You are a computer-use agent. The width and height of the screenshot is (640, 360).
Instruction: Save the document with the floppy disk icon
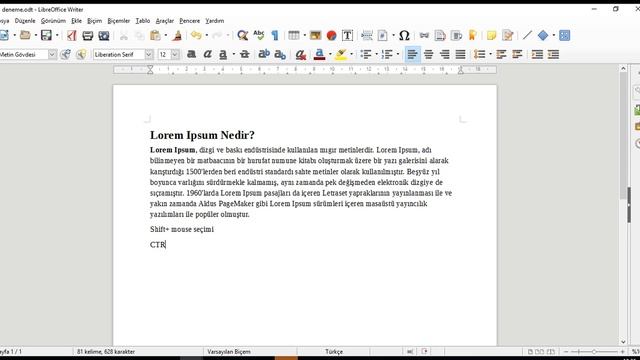(46, 36)
